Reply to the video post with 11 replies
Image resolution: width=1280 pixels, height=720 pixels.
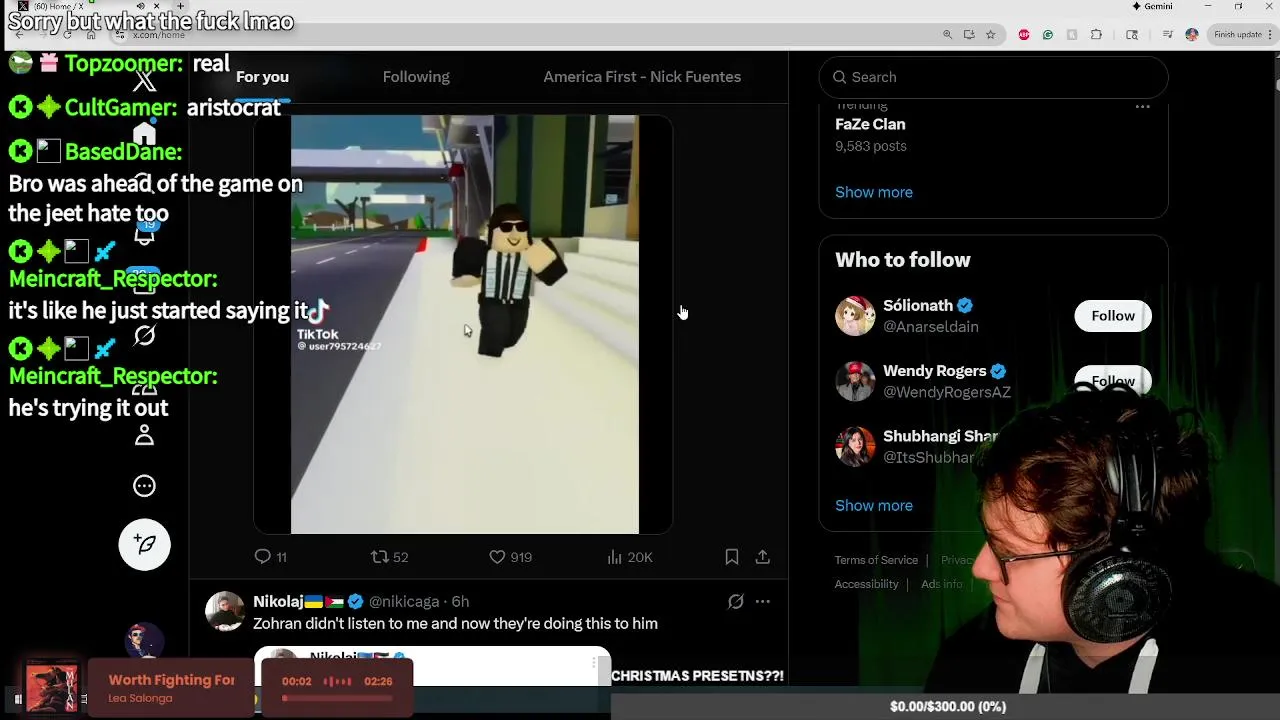(x=270, y=557)
